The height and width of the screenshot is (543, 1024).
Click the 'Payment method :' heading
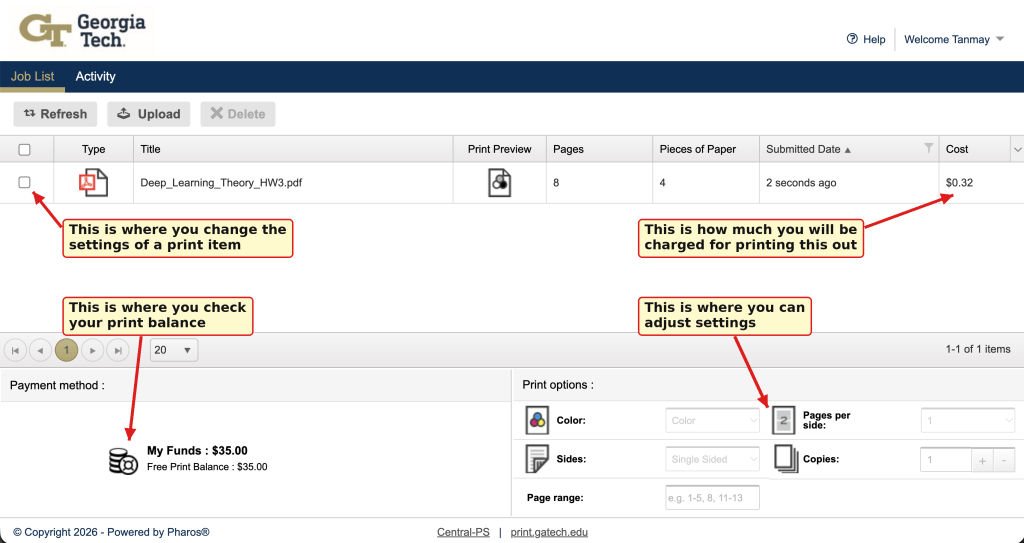57,386
